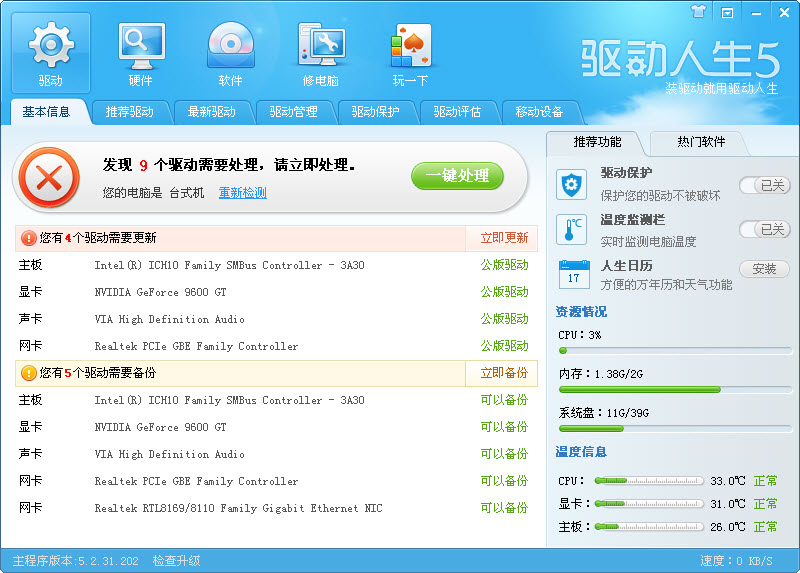The image size is (800, 573).
Task: Click 检查升级 in status bar
Action: (x=177, y=561)
